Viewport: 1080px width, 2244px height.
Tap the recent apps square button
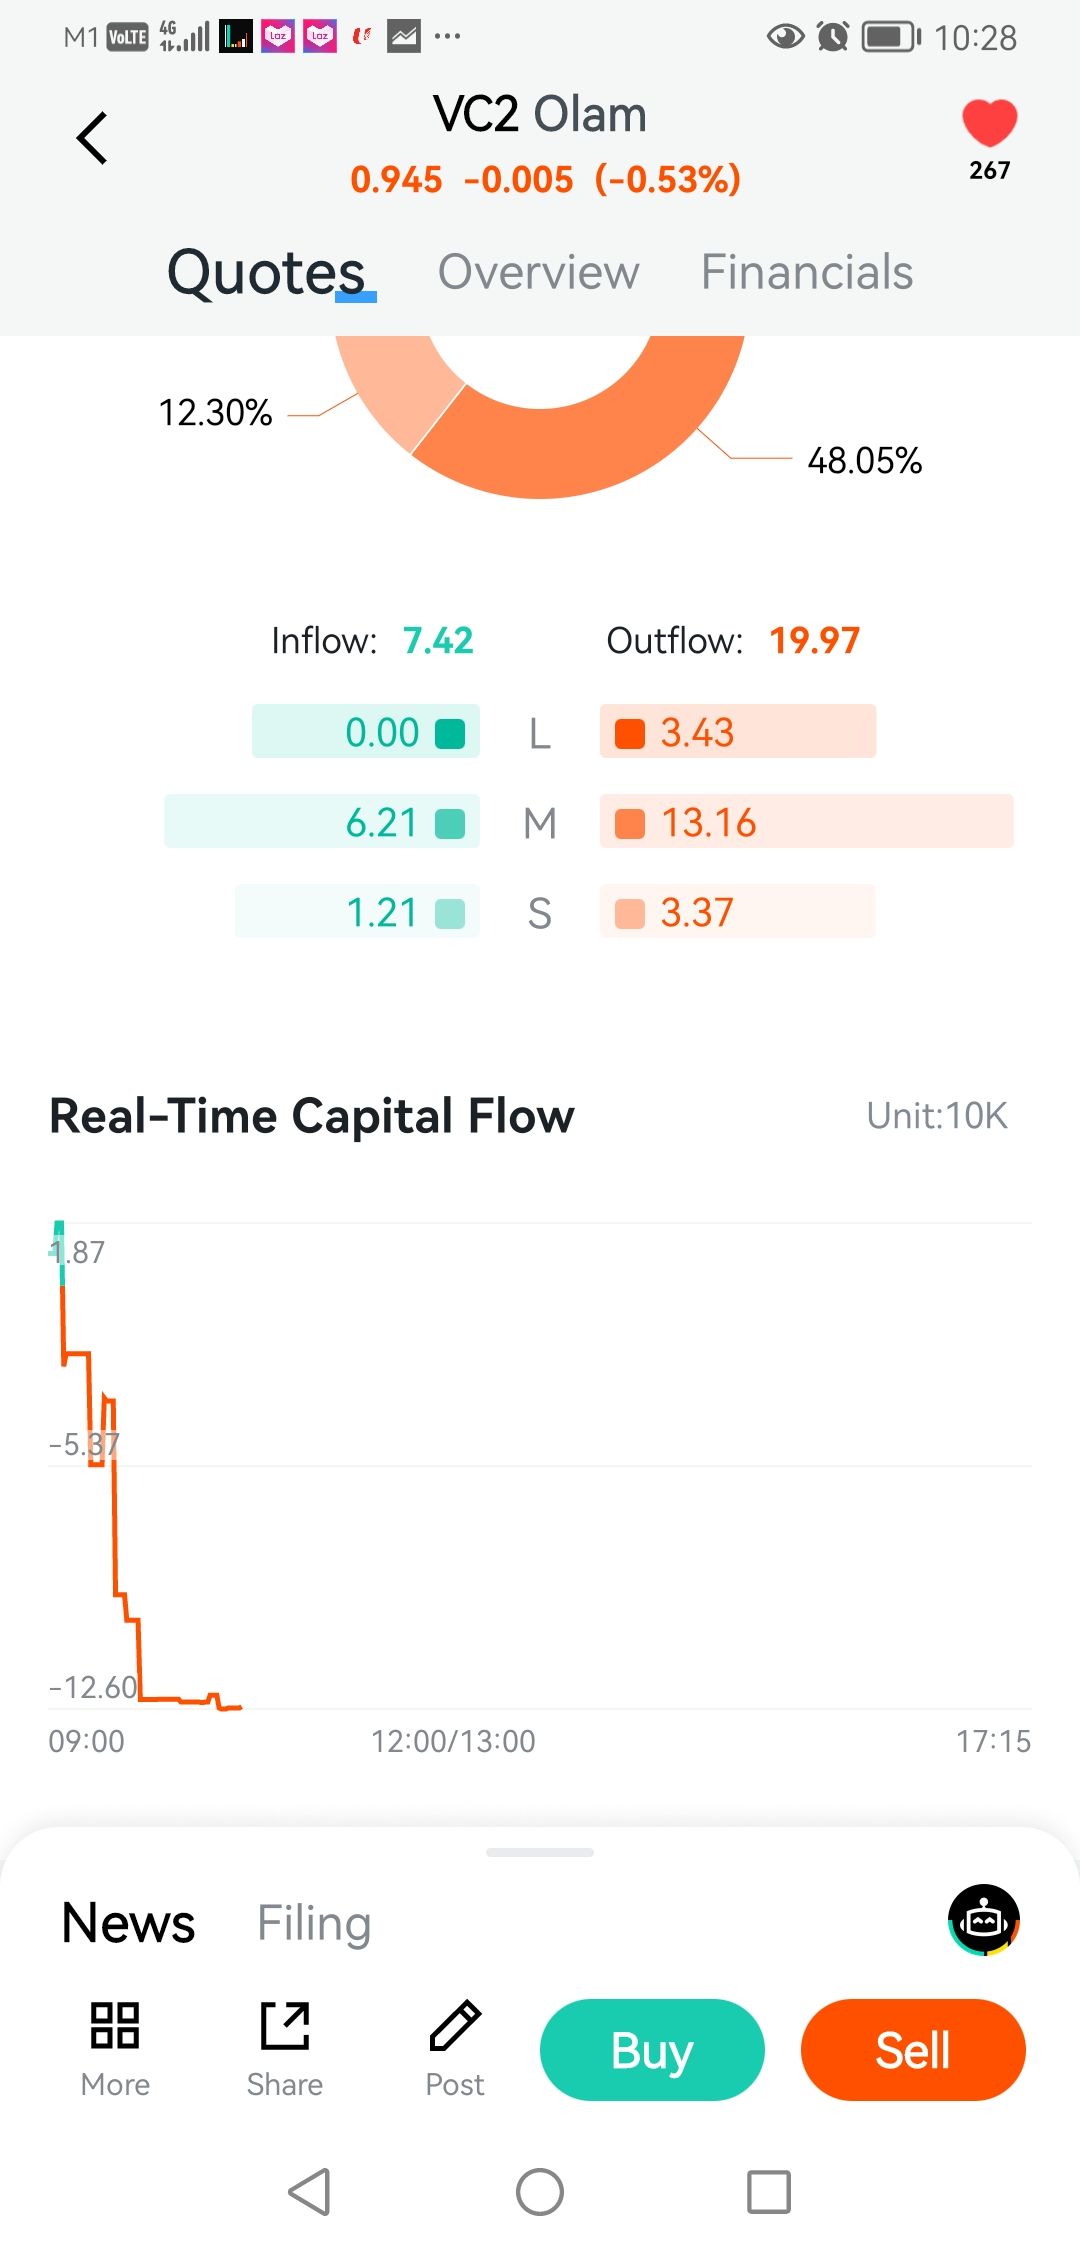pyautogui.click(x=769, y=2192)
